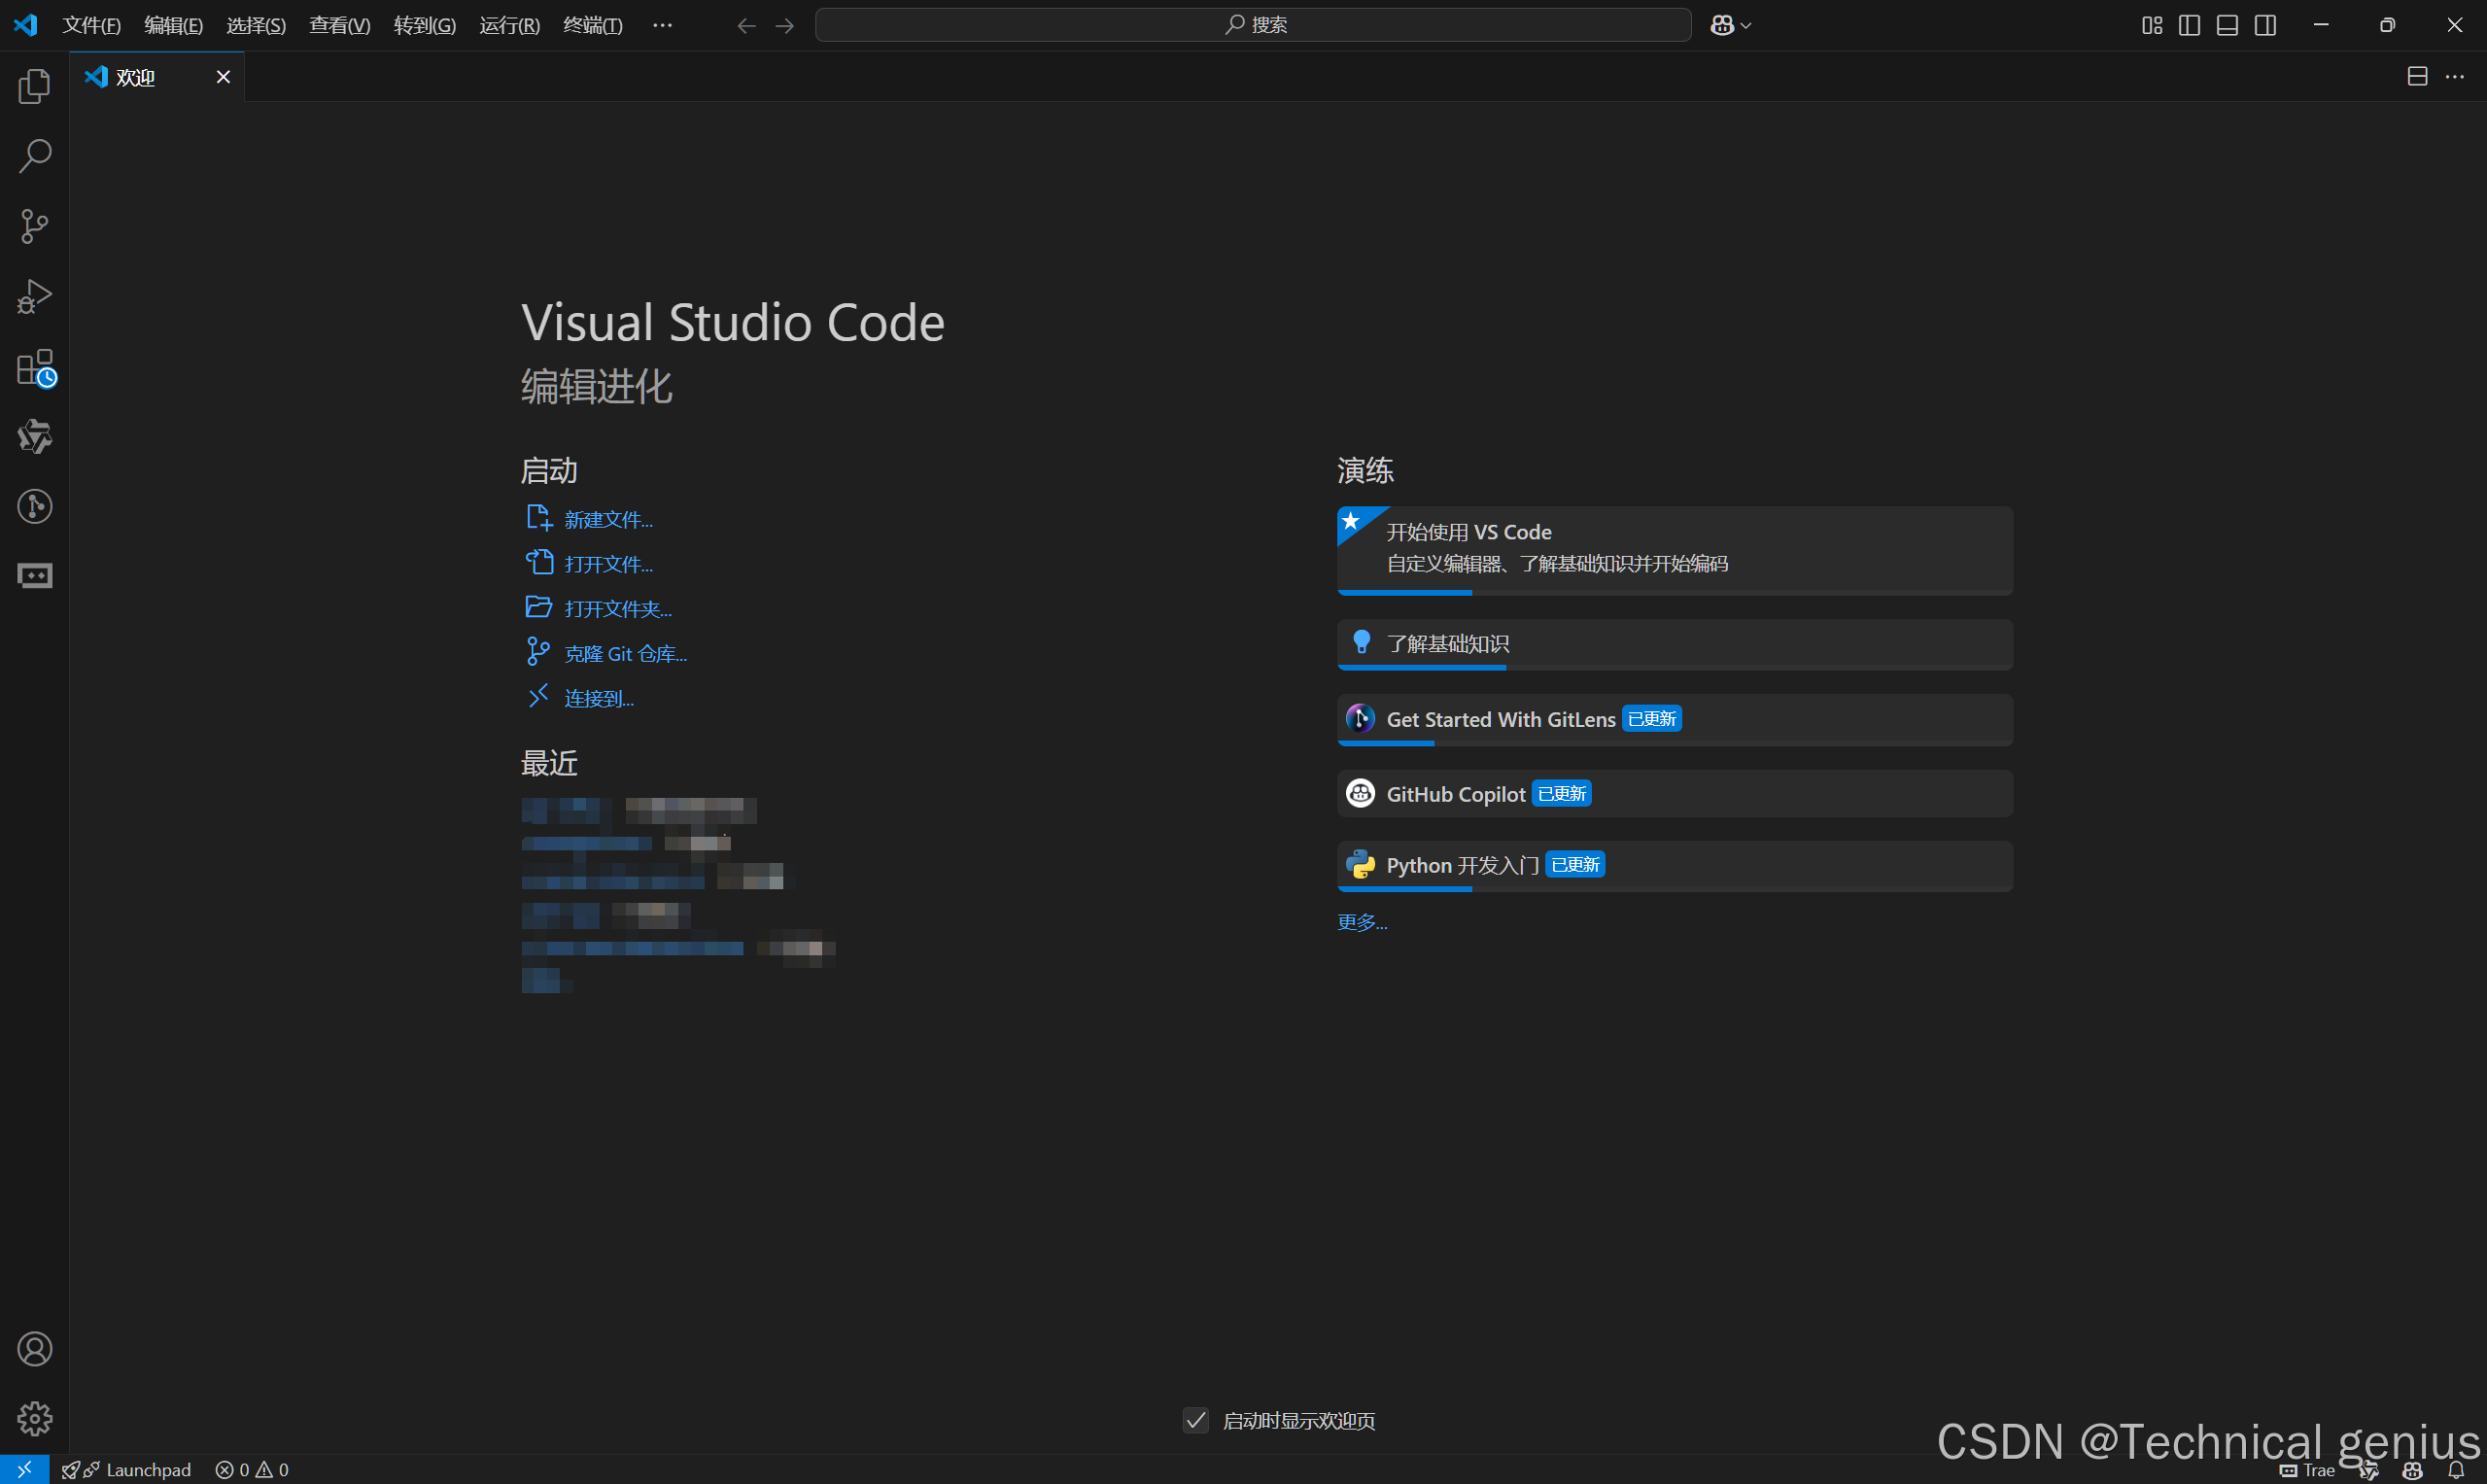This screenshot has width=2487, height=1484.
Task: Open Run and Debug view
Action: click(34, 296)
